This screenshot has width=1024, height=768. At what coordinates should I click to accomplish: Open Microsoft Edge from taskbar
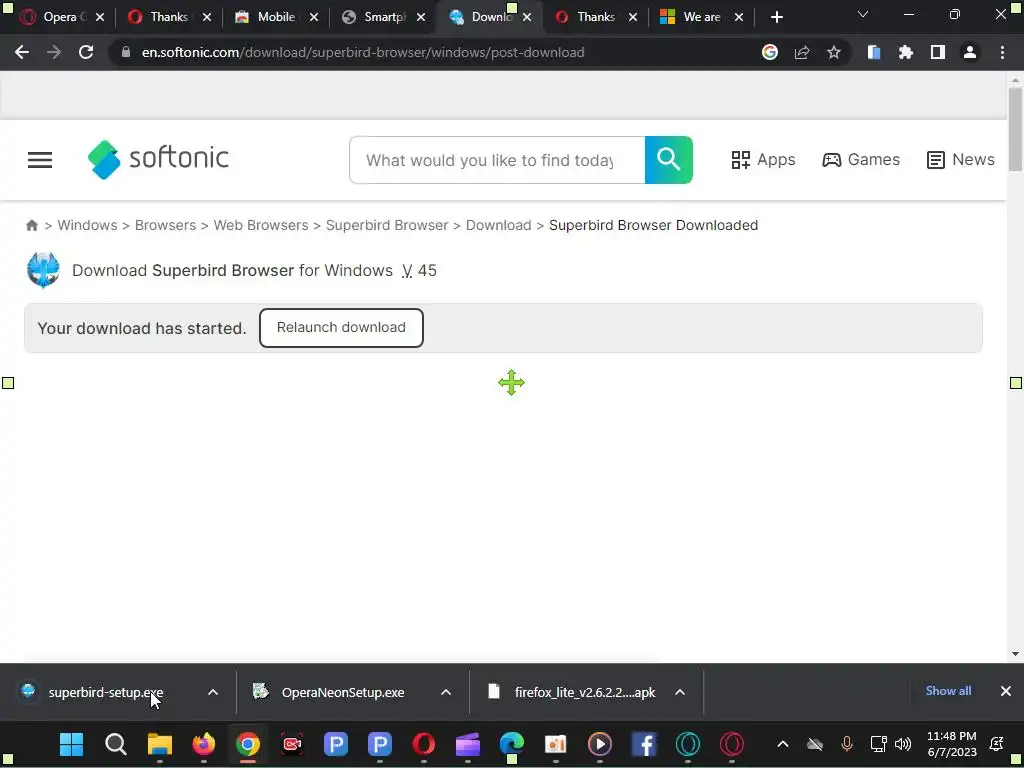tap(512, 744)
